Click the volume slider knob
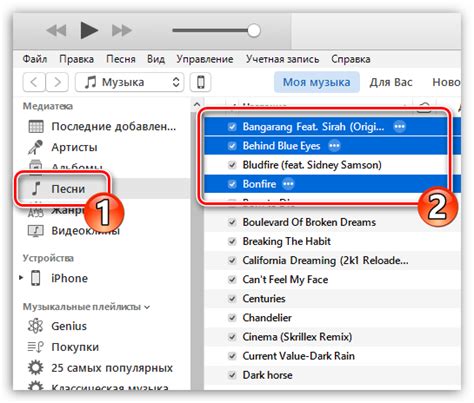 pyautogui.click(x=254, y=31)
